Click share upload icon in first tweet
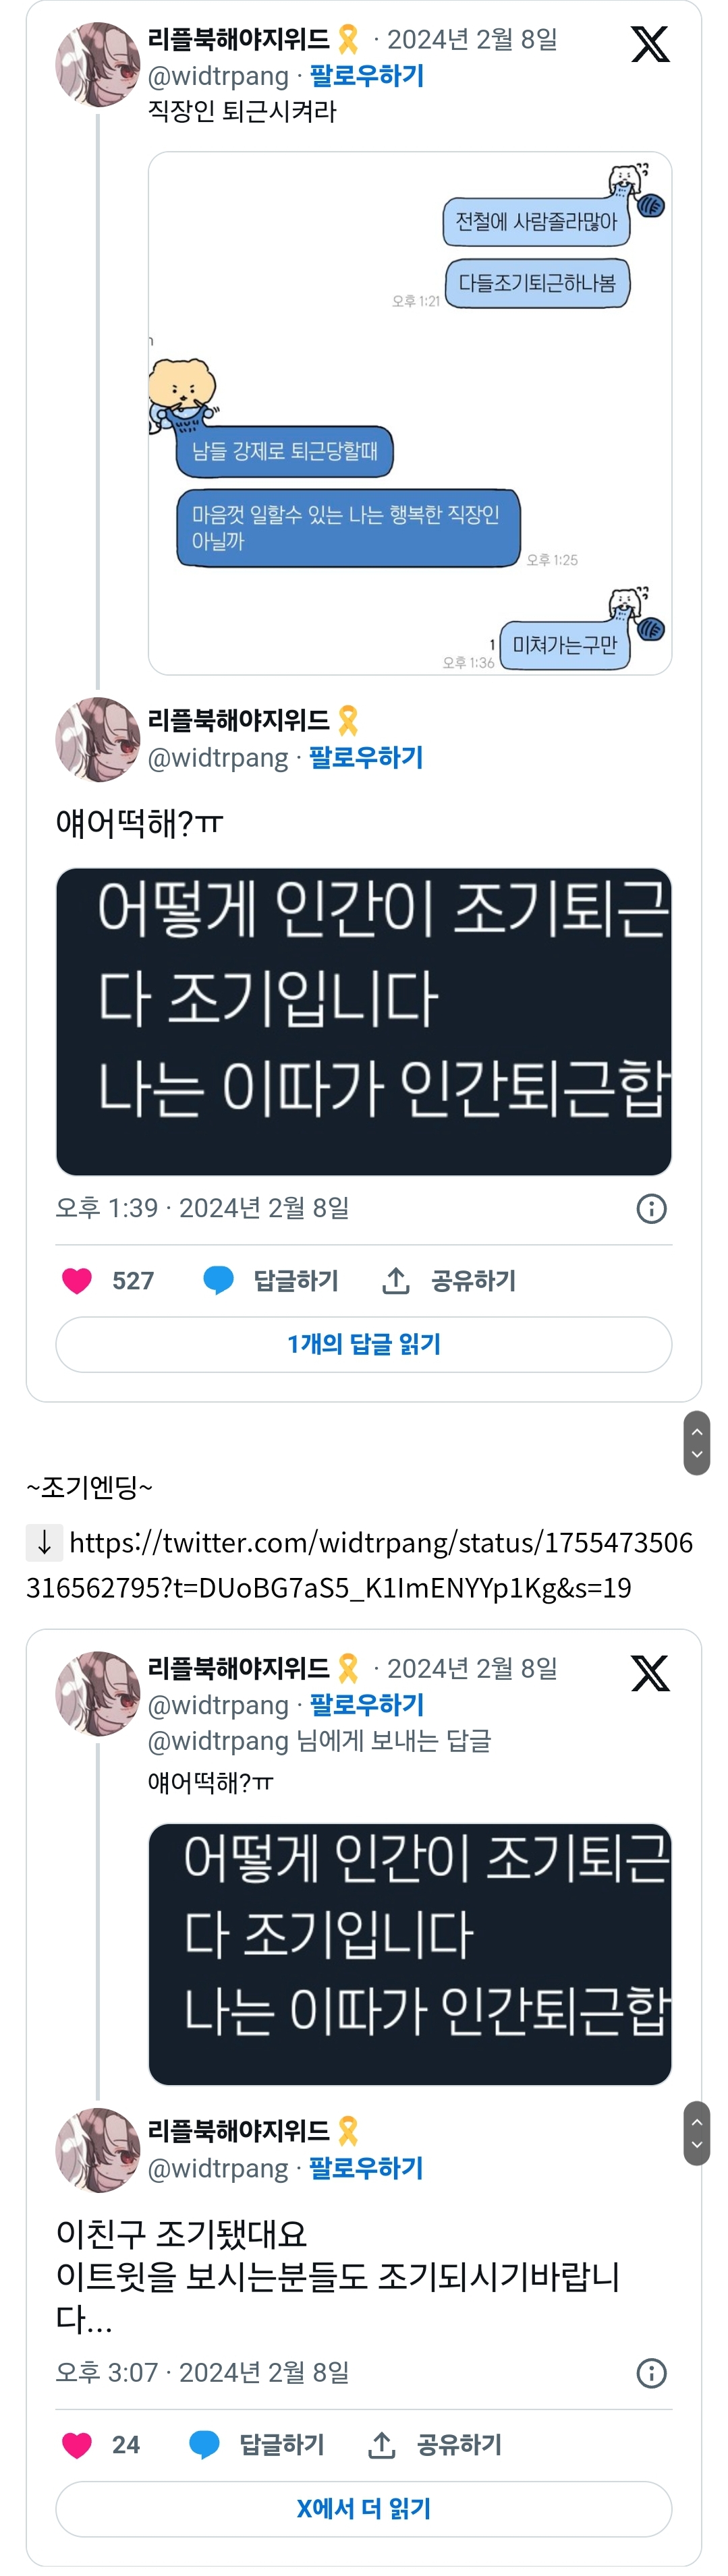 click(396, 1281)
